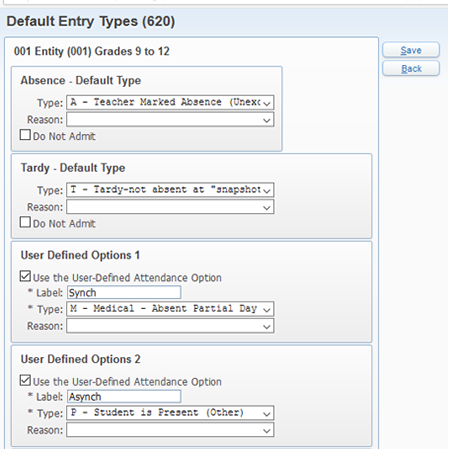Screen dimensions: 450x449
Task: Check Do Not Admit under Tardy
Action: tap(25, 222)
